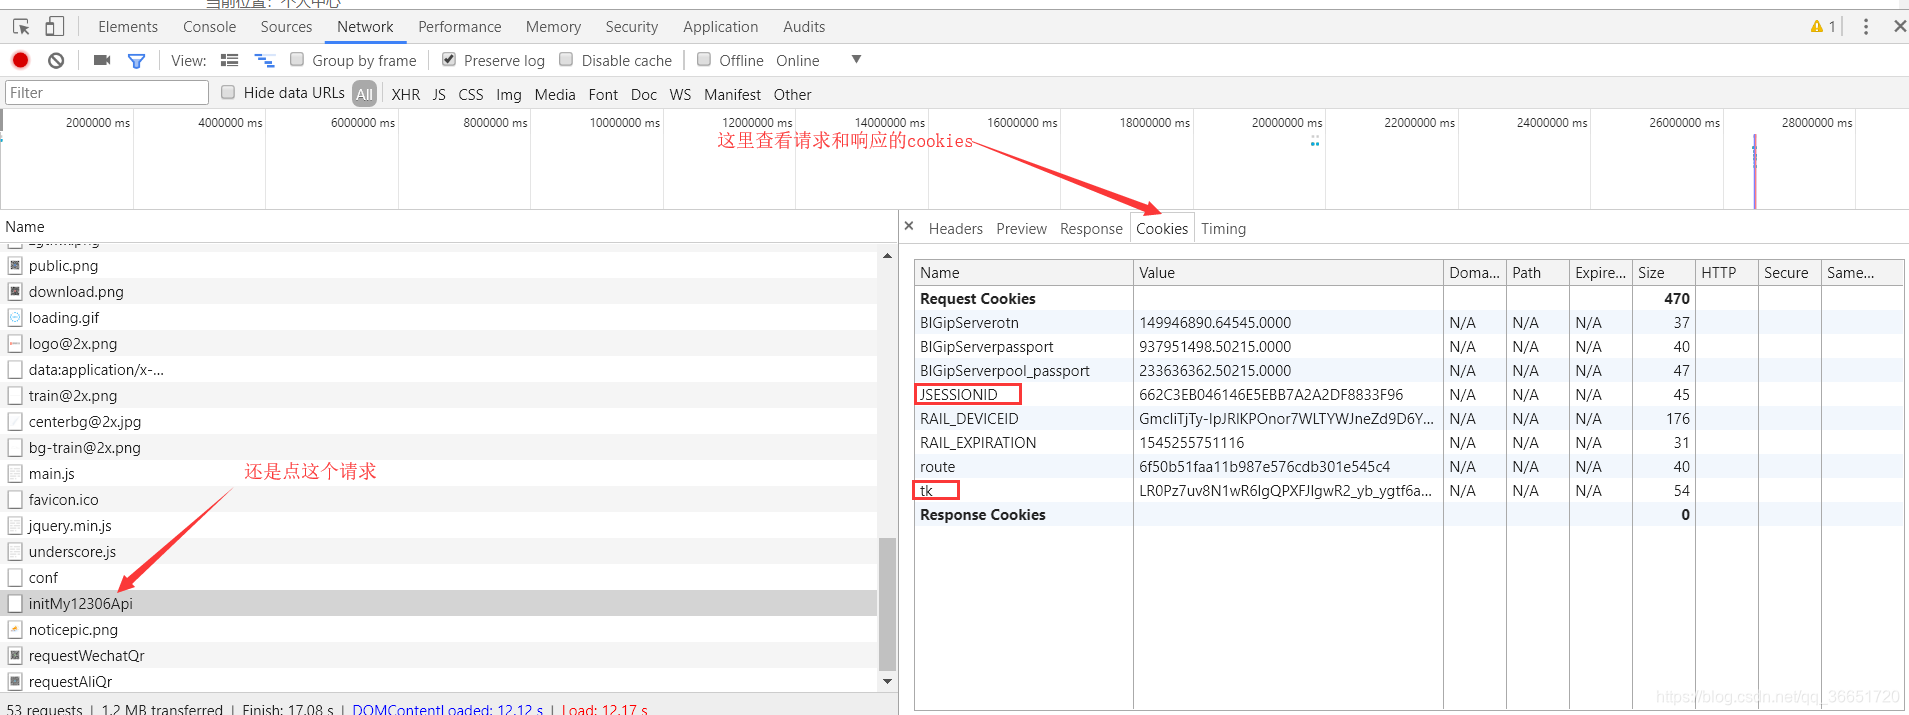
Task: Filter requests by CSS
Action: point(471,95)
